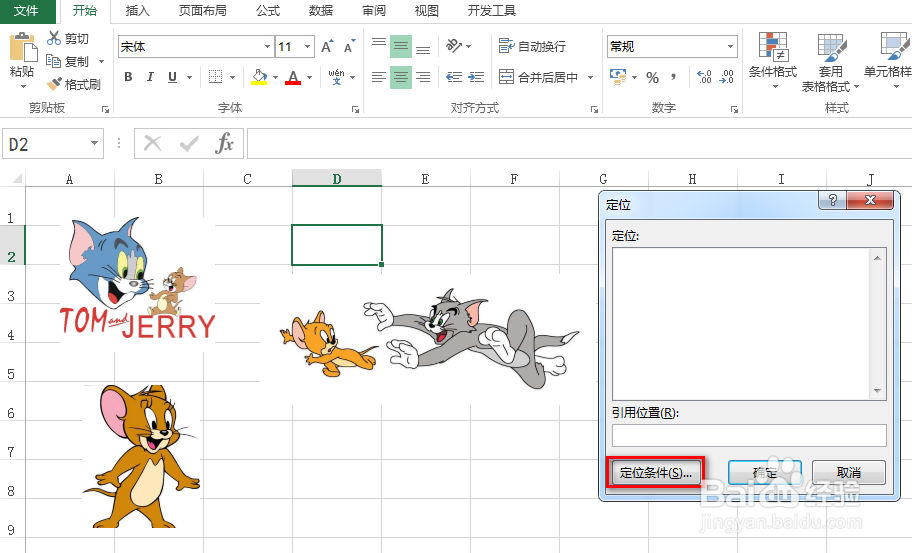The image size is (912, 553).
Task: Click the help button in 定位 dialog
Action: pyautogui.click(x=832, y=201)
